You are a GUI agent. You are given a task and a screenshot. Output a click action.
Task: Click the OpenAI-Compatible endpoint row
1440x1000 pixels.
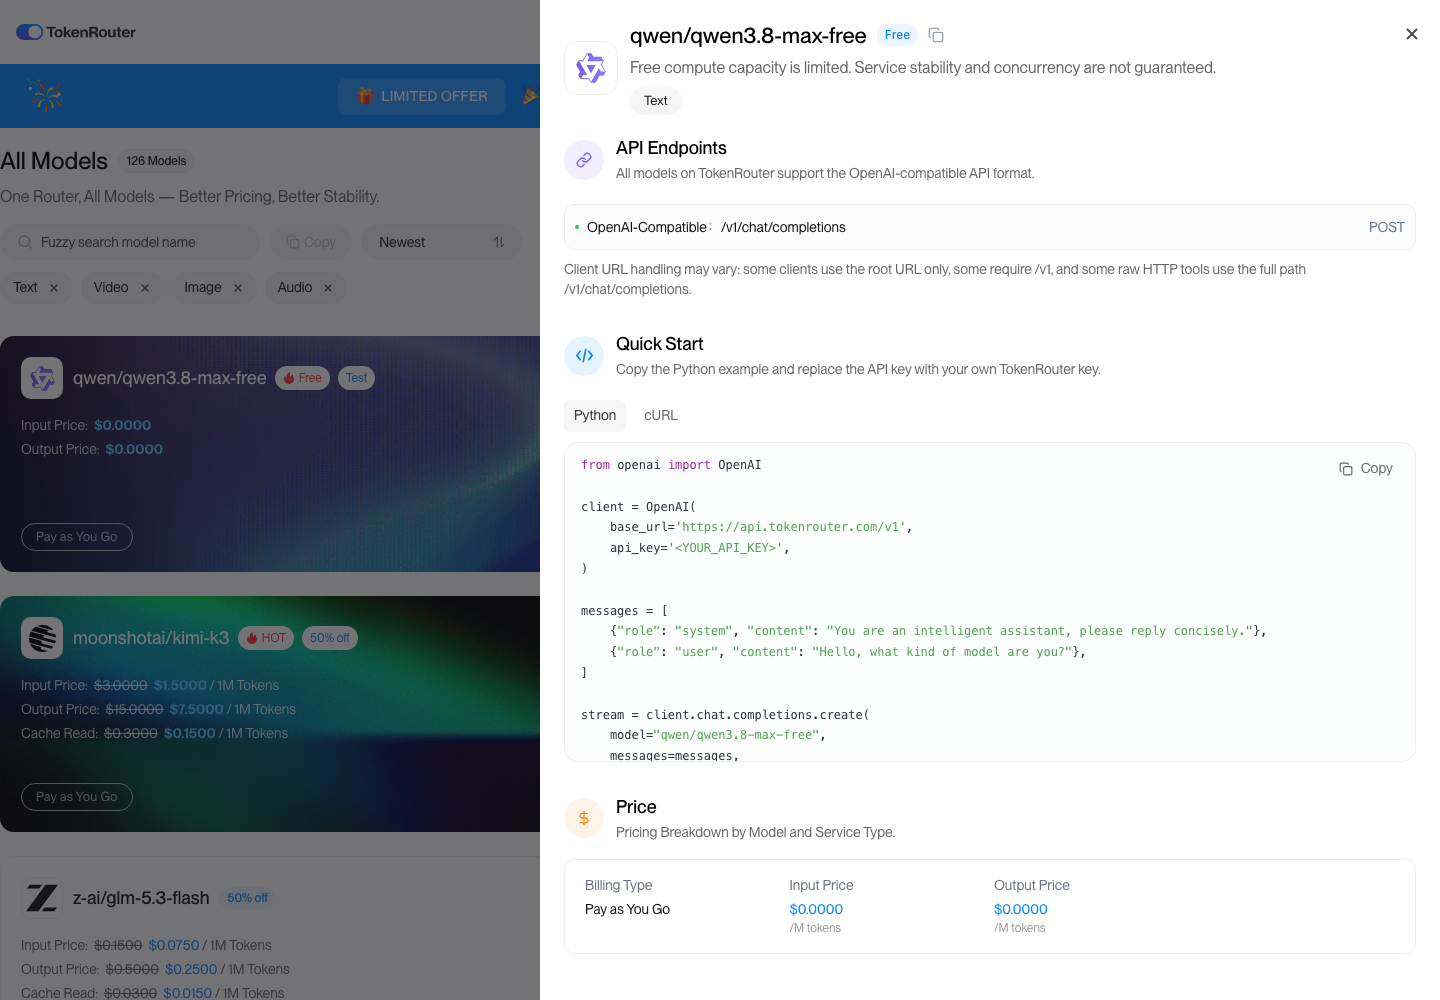click(990, 227)
